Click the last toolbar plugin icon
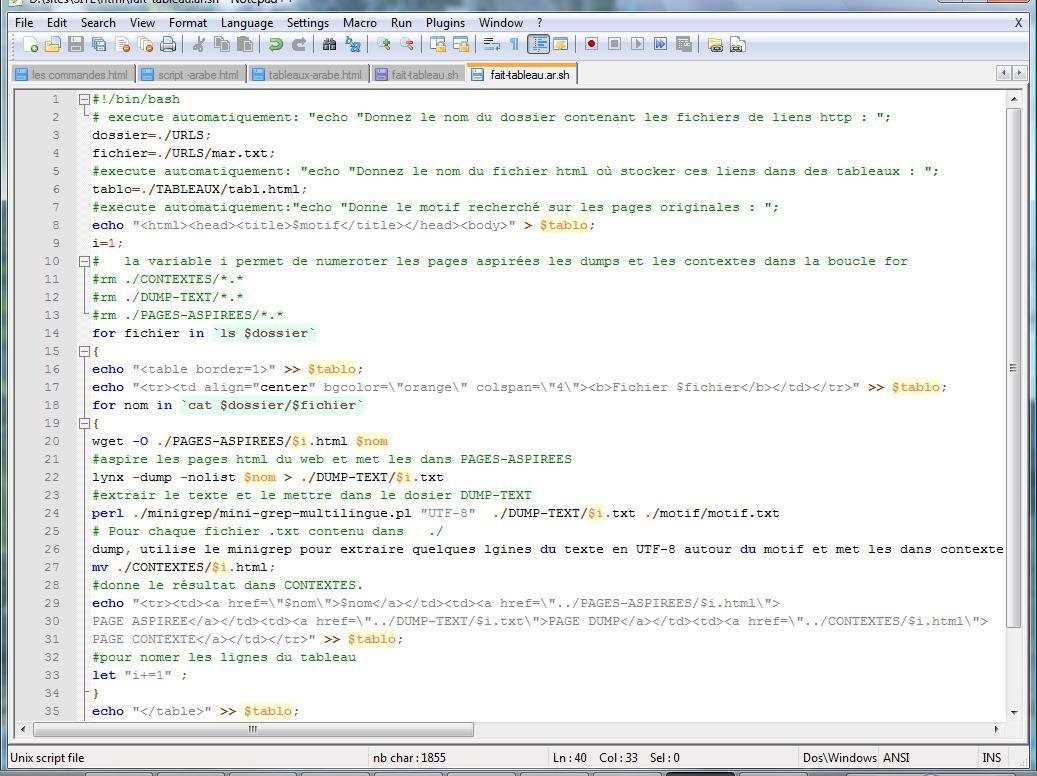The height and width of the screenshot is (776, 1037). click(737, 45)
